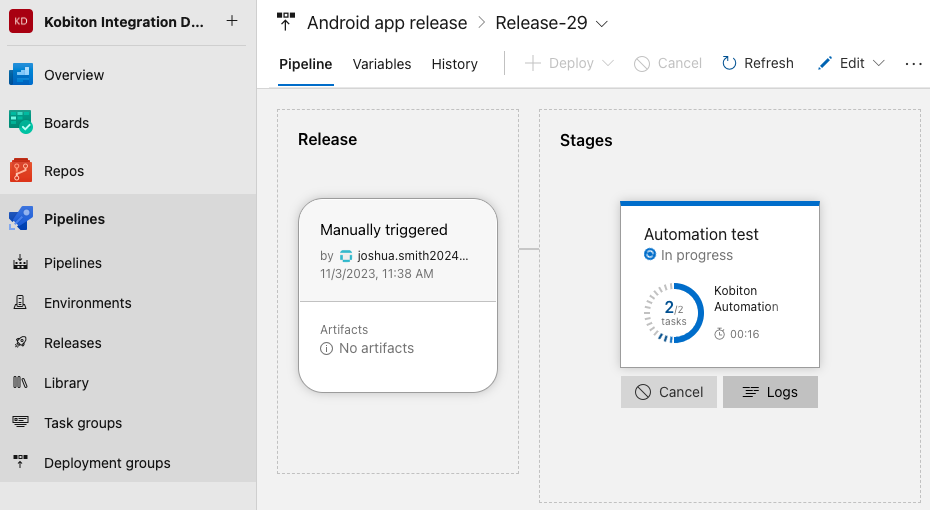Click the No artifacts info icon
This screenshot has width=930, height=510.
[x=326, y=349]
